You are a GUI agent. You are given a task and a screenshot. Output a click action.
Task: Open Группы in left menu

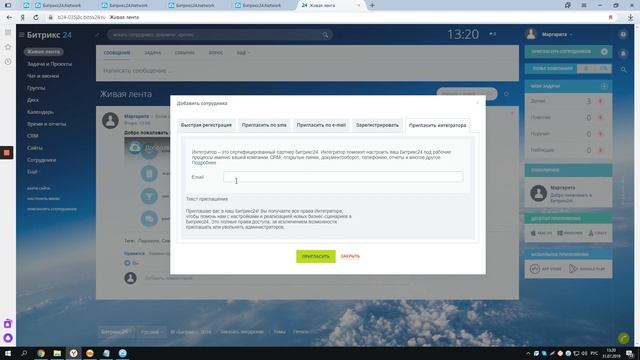(x=36, y=88)
